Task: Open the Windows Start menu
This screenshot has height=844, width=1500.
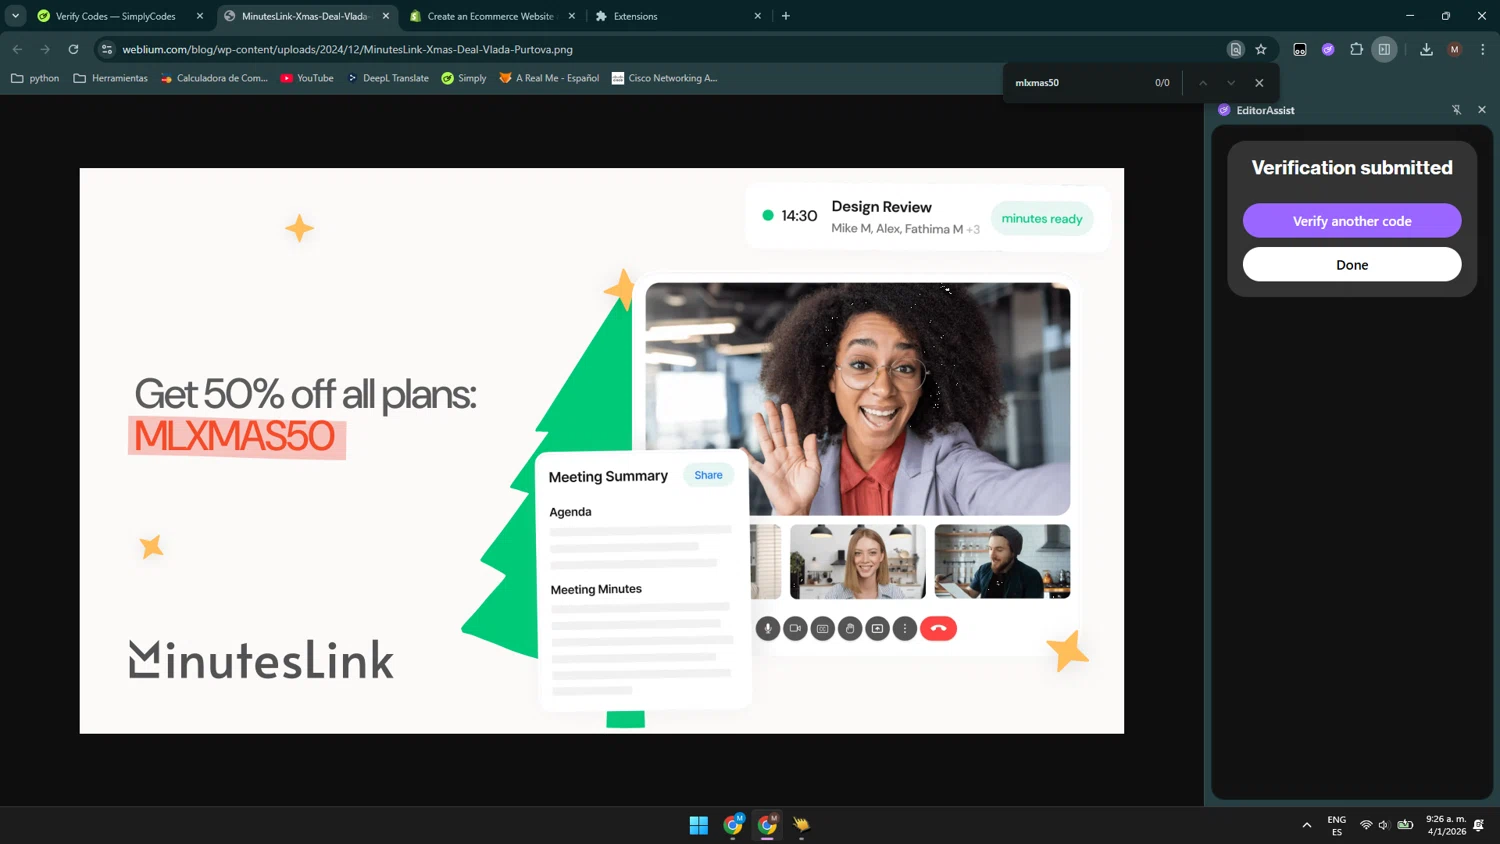Action: point(699,825)
